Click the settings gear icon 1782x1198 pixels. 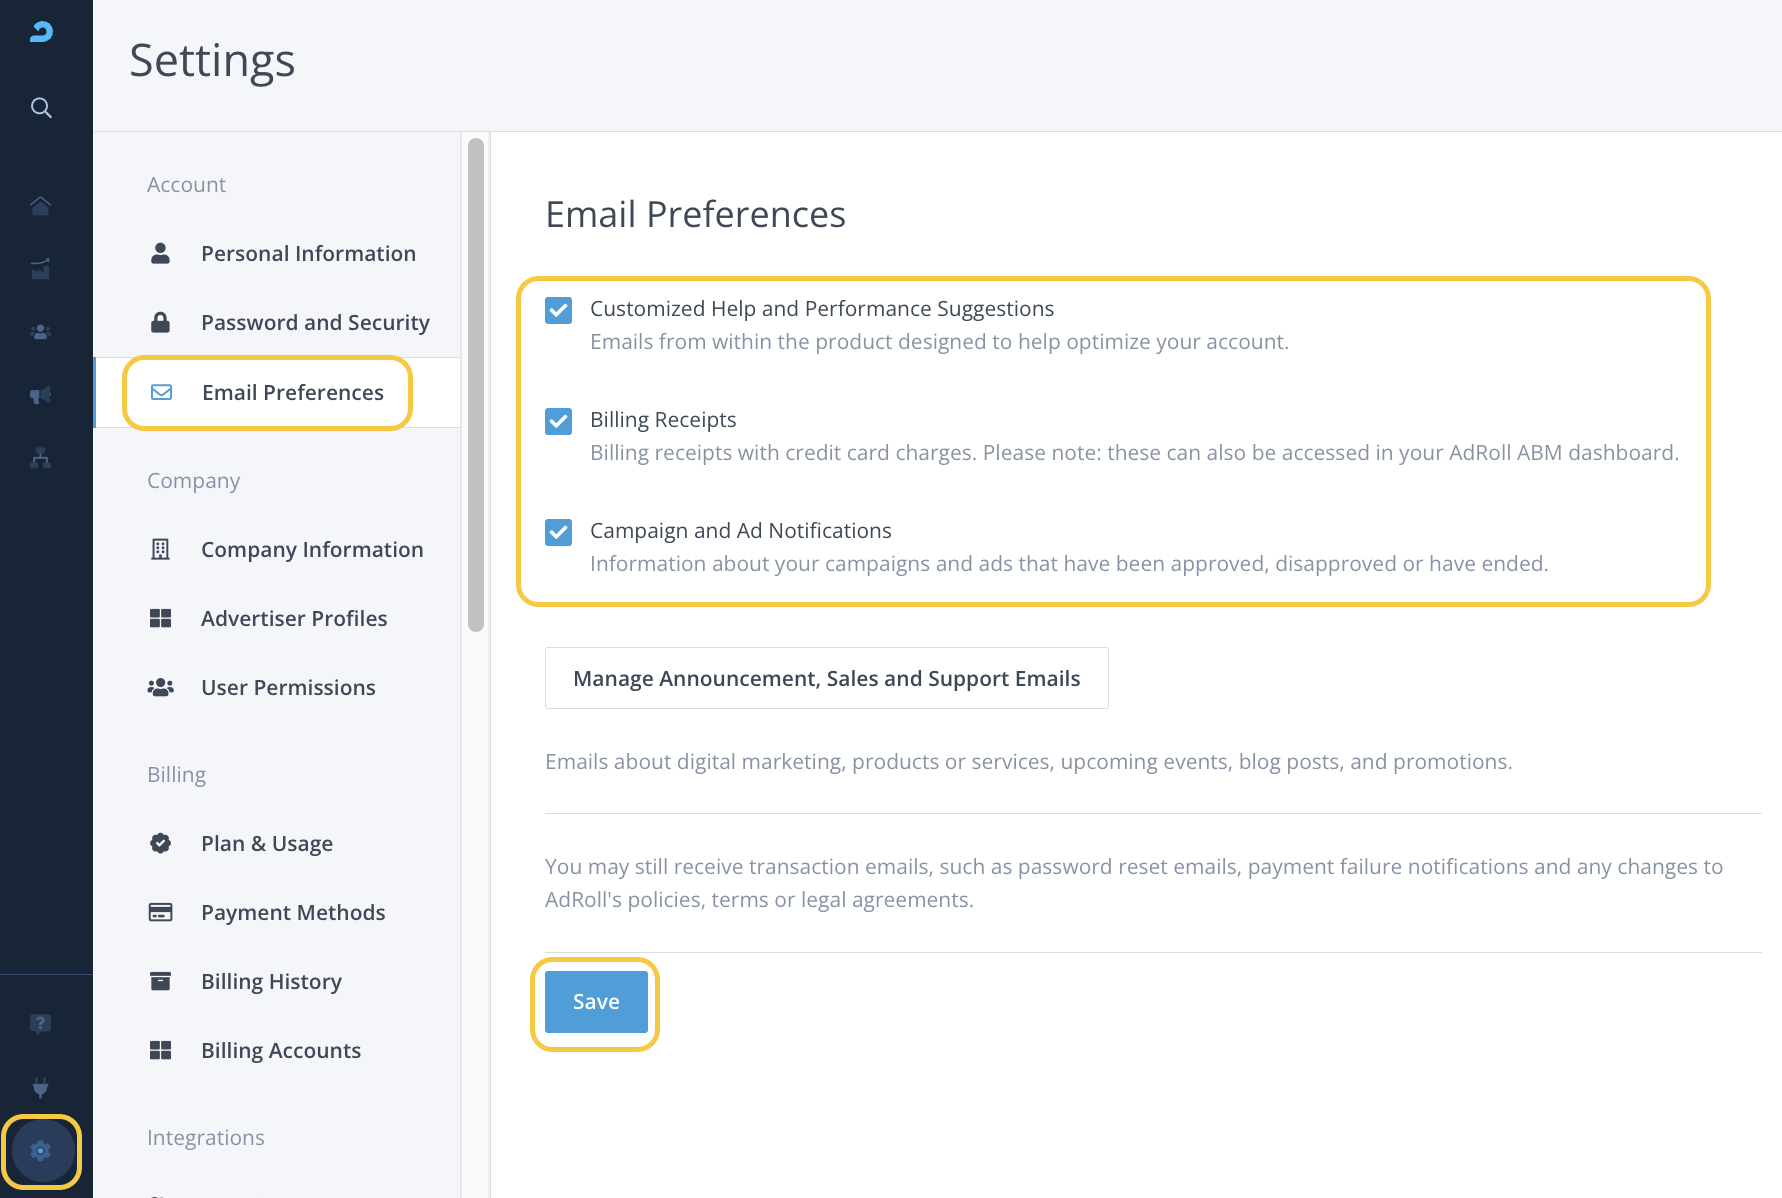point(41,1151)
